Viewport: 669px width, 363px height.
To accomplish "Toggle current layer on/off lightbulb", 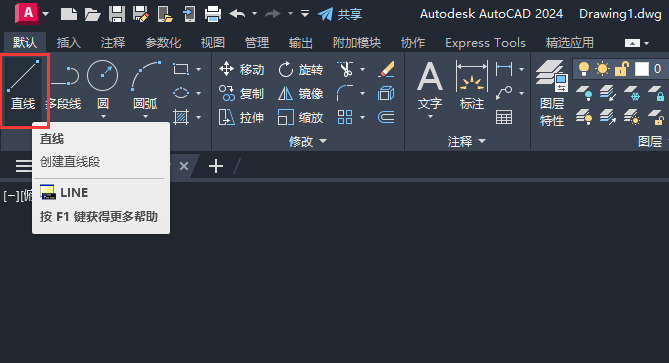I will [x=584, y=69].
